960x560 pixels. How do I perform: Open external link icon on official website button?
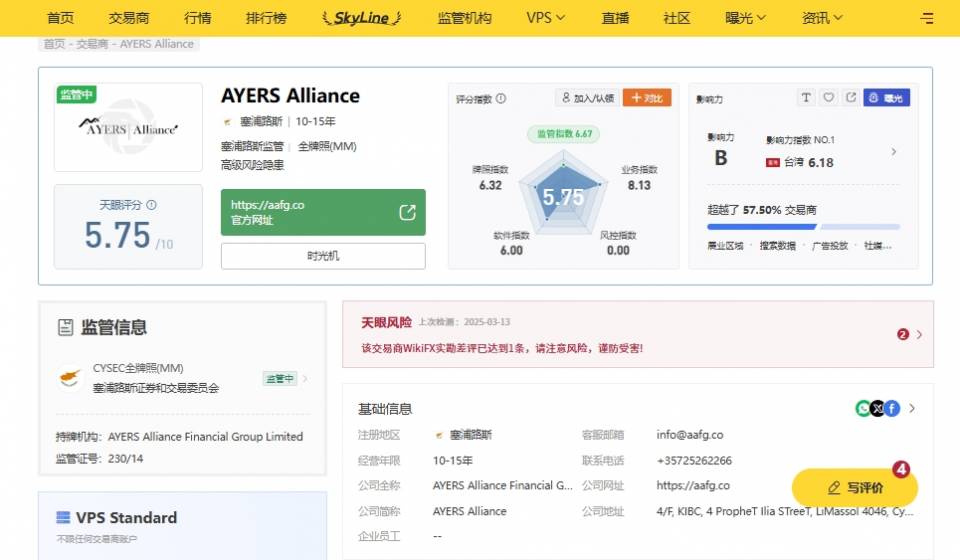407,212
